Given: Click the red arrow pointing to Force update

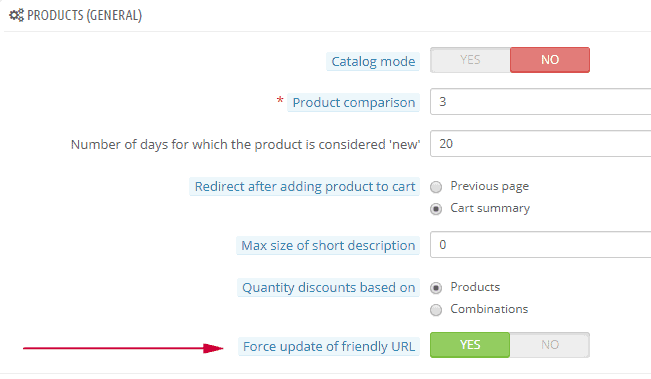Looking at the screenshot, I should tap(123, 348).
